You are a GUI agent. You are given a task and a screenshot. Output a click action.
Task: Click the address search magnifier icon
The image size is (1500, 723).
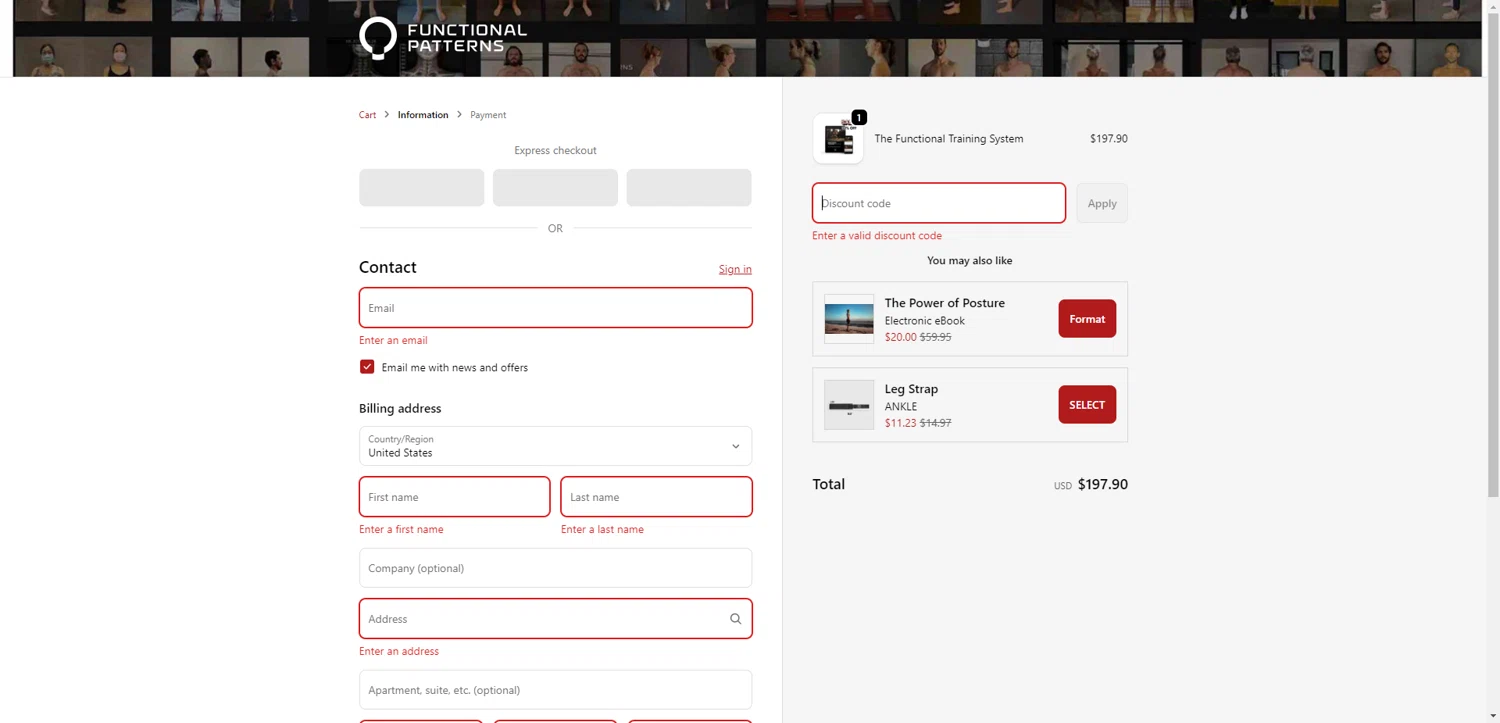735,619
